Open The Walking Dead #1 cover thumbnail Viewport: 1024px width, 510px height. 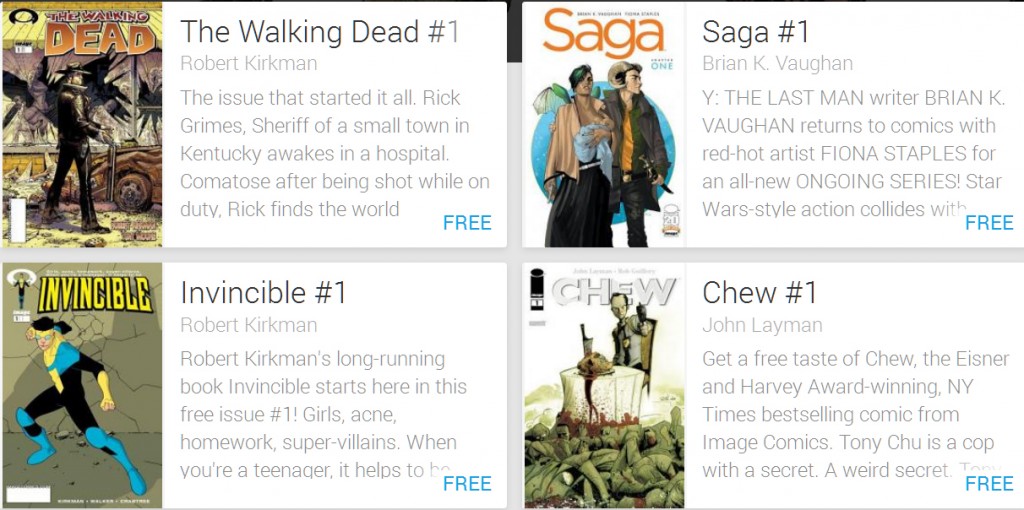coord(82,124)
